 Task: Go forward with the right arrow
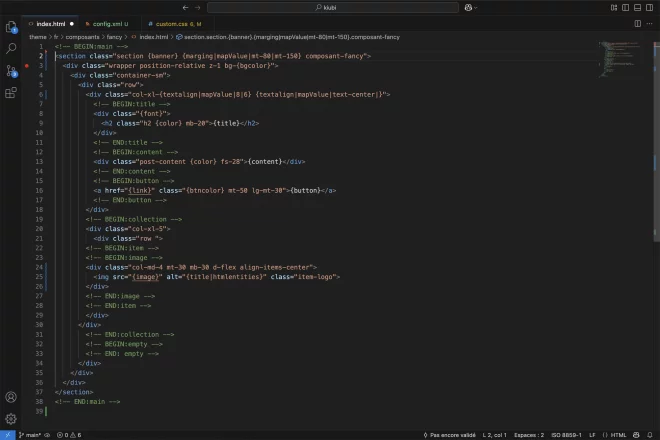click(x=197, y=8)
